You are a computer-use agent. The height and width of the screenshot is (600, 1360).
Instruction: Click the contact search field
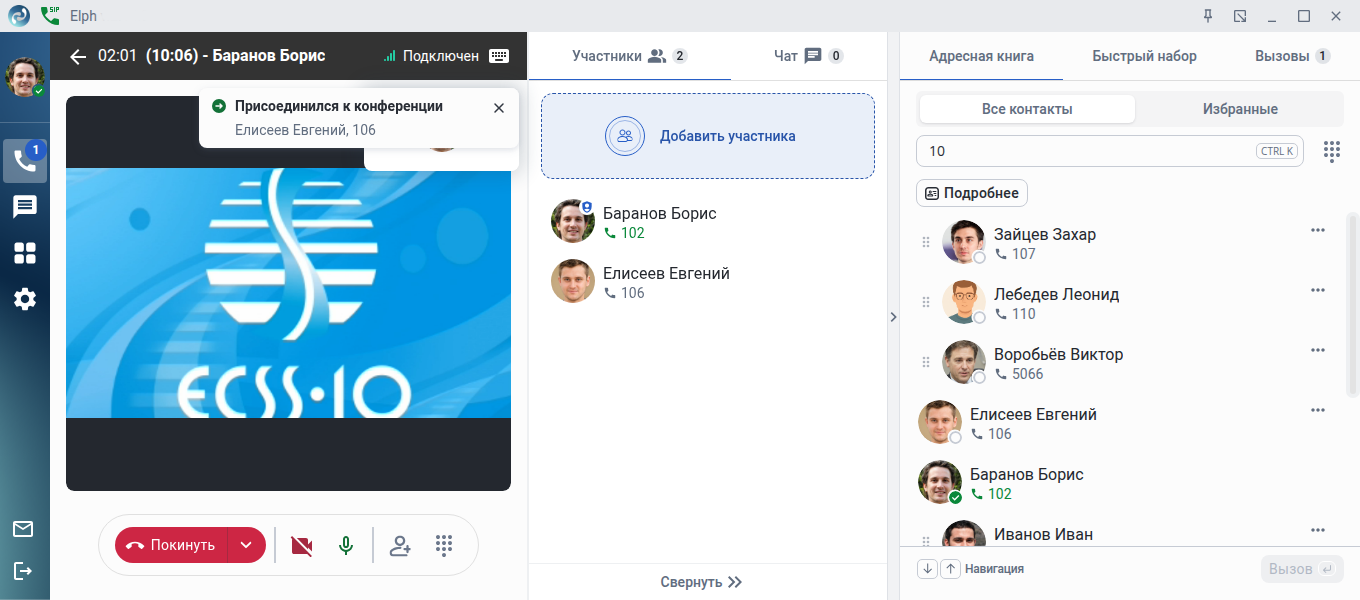coord(1110,151)
